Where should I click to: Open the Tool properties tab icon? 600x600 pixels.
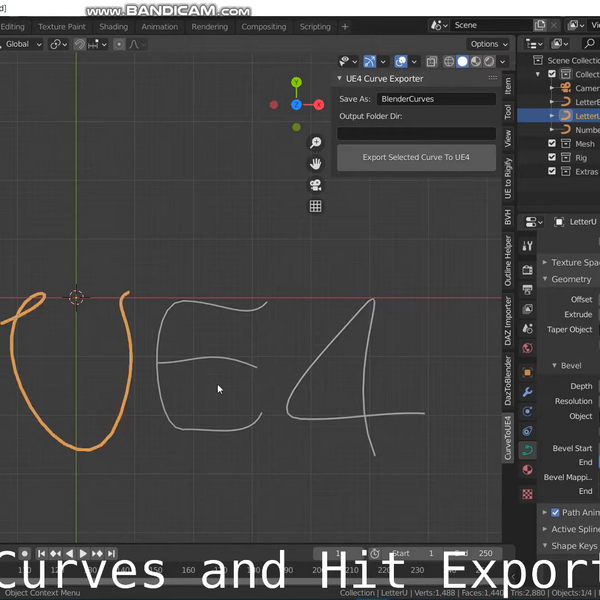click(x=527, y=246)
